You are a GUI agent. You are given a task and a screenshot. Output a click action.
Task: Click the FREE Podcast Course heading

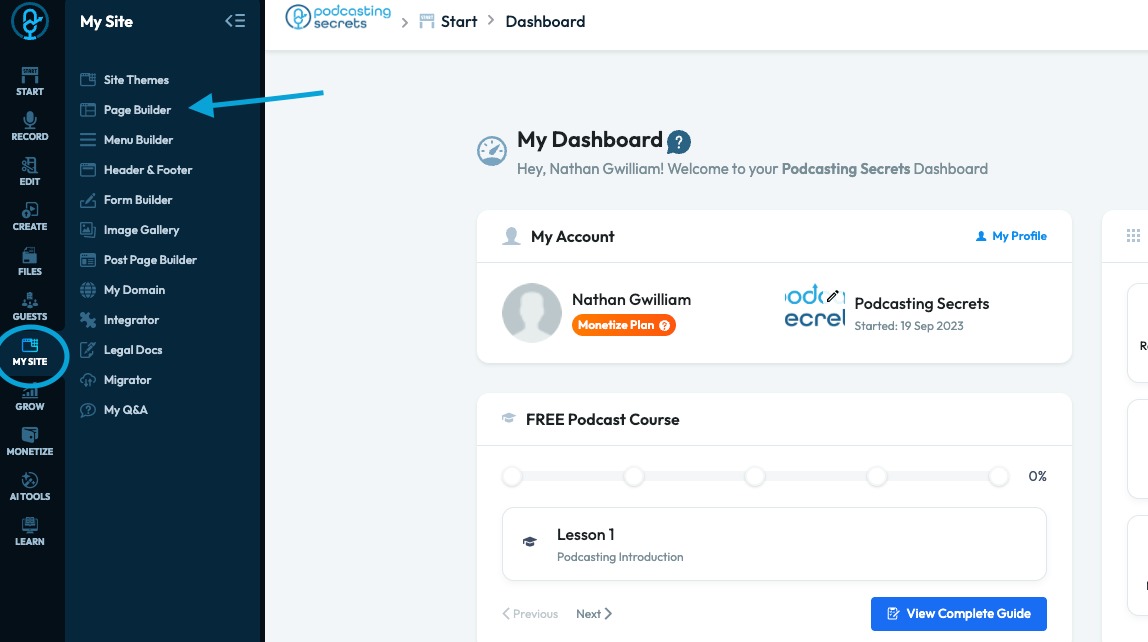click(x=603, y=419)
